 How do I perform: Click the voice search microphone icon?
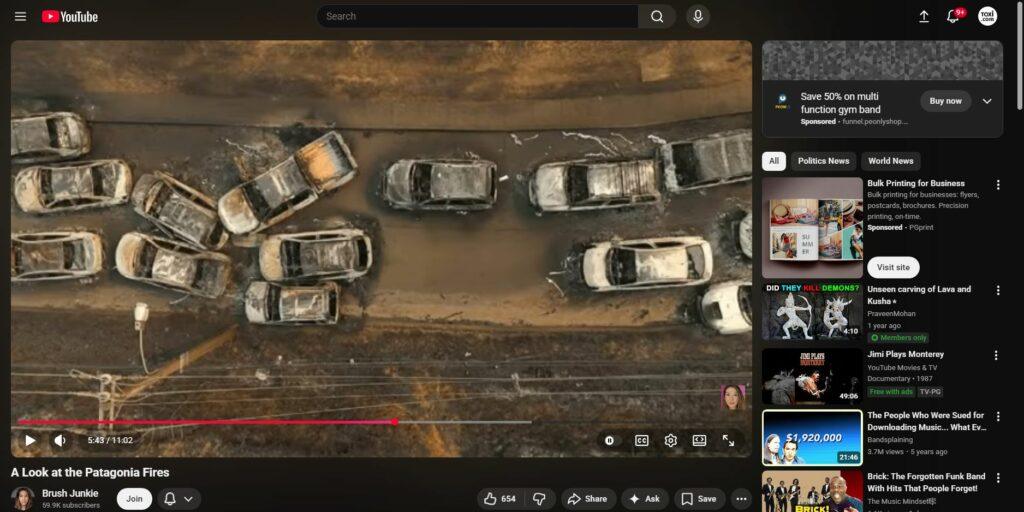697,17
